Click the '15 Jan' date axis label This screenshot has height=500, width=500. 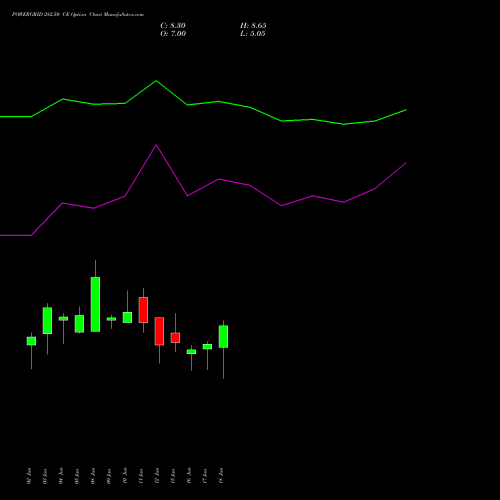[x=173, y=476]
